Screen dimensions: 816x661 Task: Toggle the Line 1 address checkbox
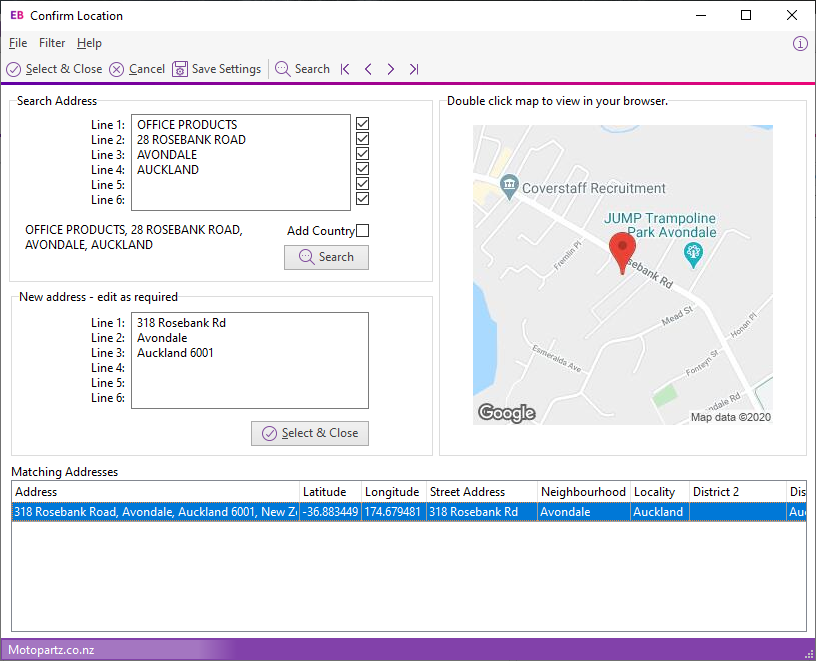click(x=361, y=124)
